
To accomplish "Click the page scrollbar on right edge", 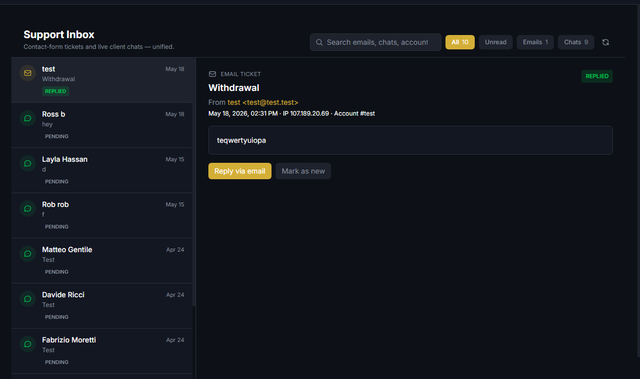I will click(x=638, y=180).
